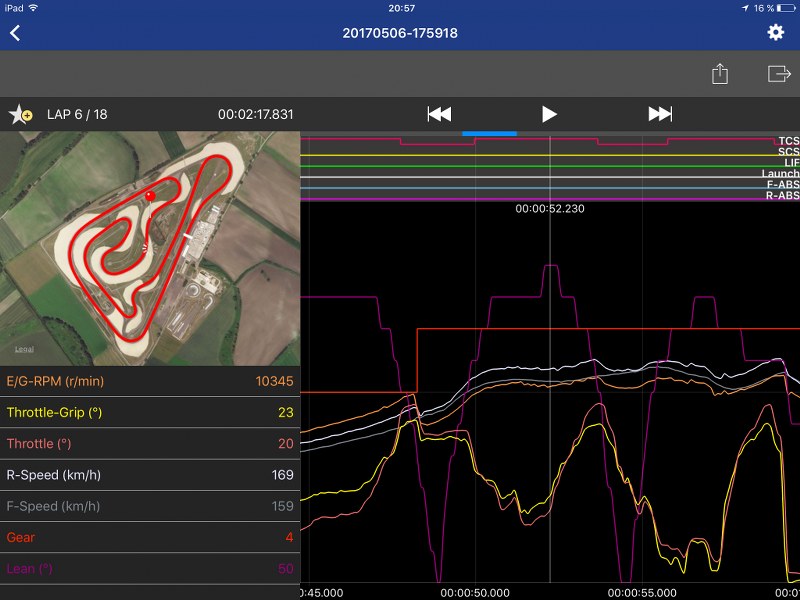This screenshot has height=600, width=800.
Task: Tap the circuit satellite map view
Action: point(150,248)
